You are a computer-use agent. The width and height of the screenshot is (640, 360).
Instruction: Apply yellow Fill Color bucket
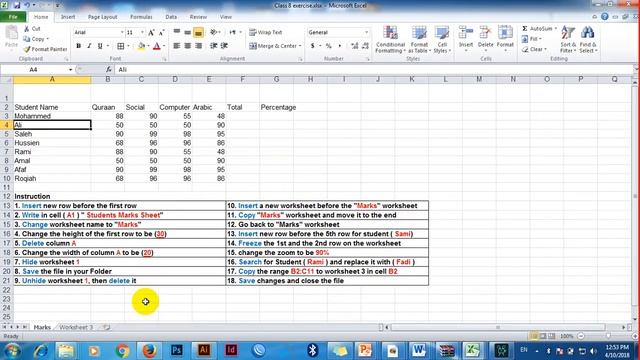coord(141,46)
